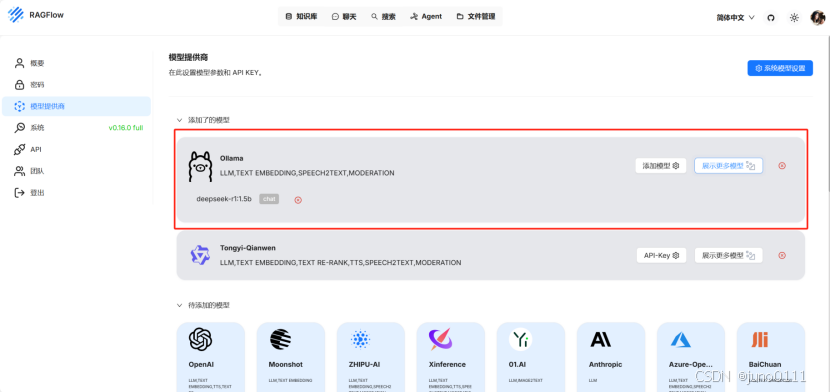Click the Tongyi-Qianwen provider name text

(x=248, y=248)
